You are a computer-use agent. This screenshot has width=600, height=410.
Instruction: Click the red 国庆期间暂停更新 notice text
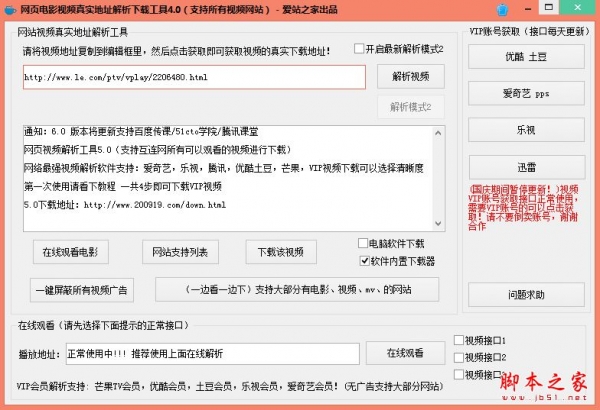coord(523,207)
